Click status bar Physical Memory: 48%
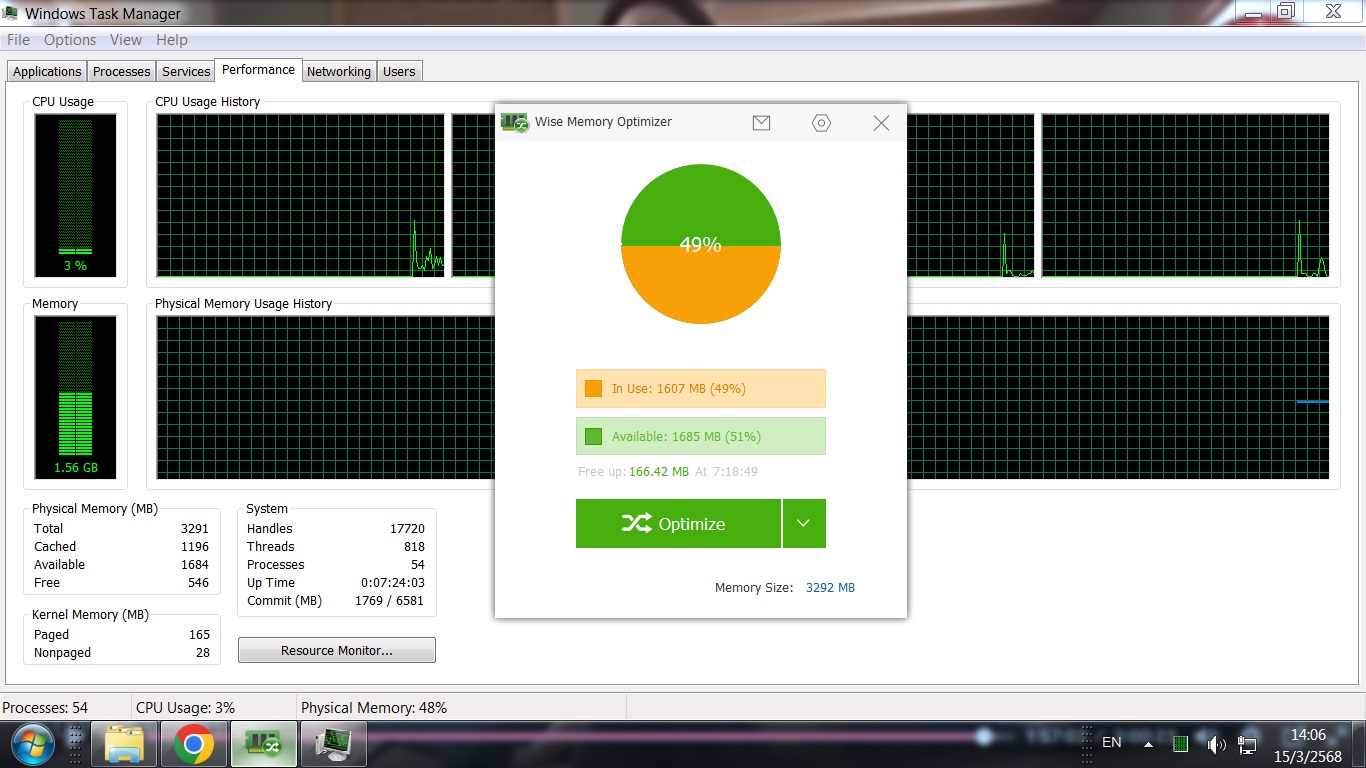Image resolution: width=1366 pixels, height=768 pixels. pos(374,707)
